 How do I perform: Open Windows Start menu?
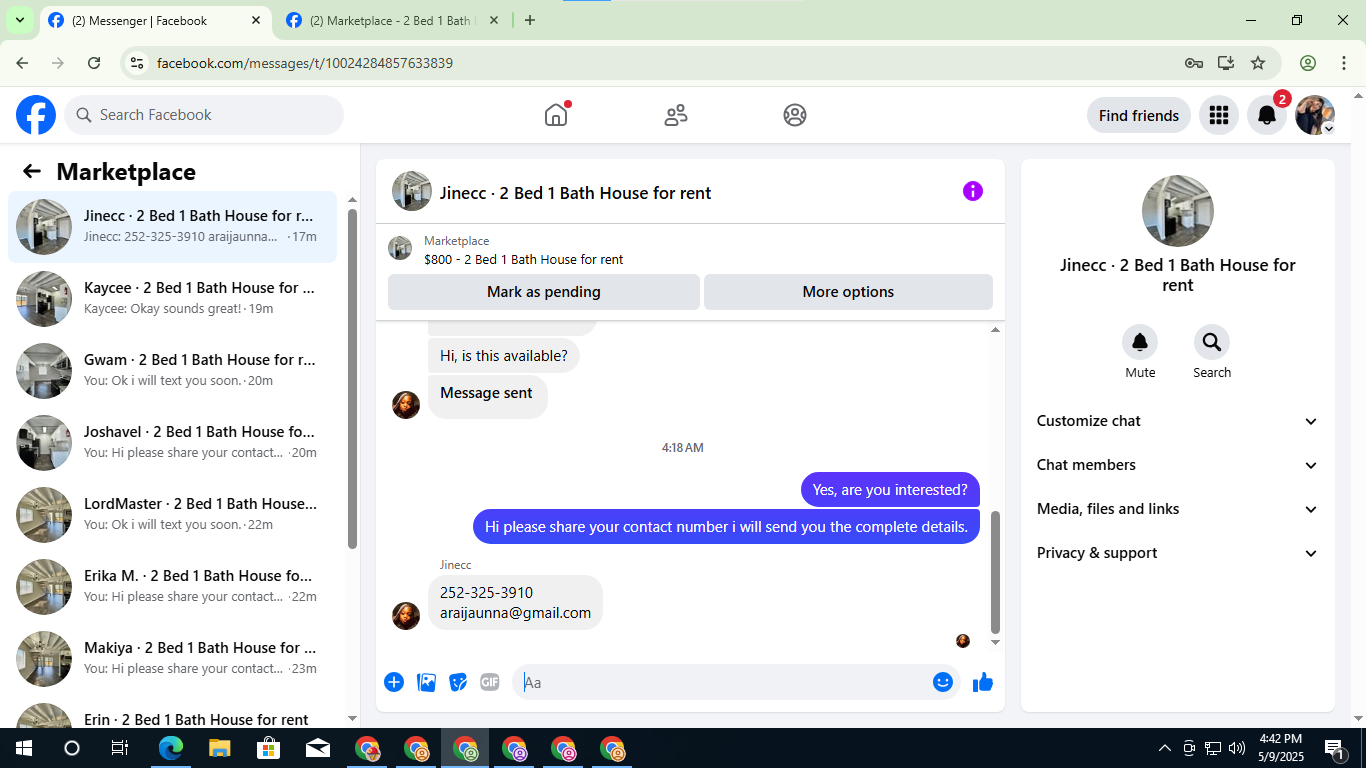point(23,748)
